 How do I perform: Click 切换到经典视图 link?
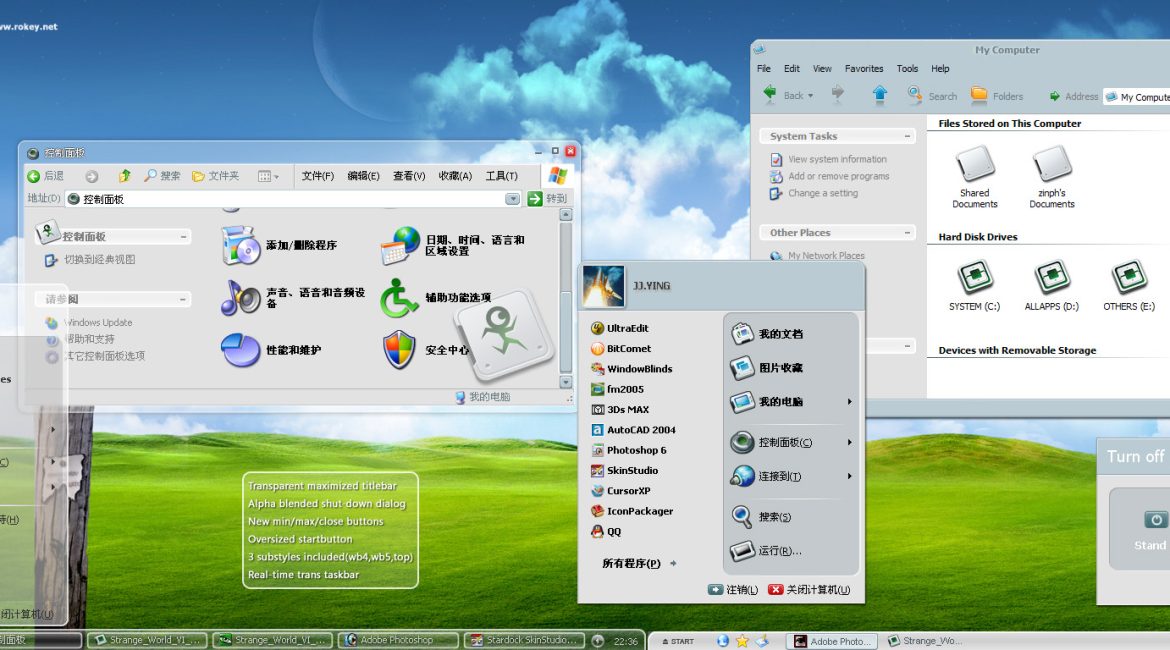(x=91, y=260)
